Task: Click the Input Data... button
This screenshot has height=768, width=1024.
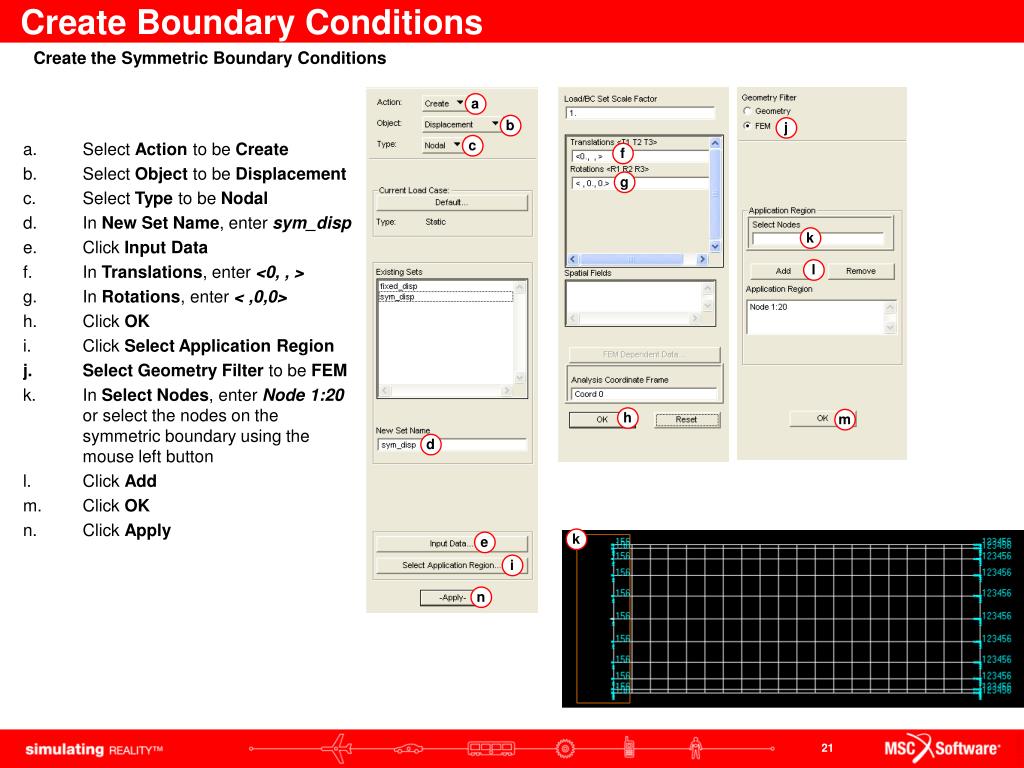Action: tap(452, 543)
